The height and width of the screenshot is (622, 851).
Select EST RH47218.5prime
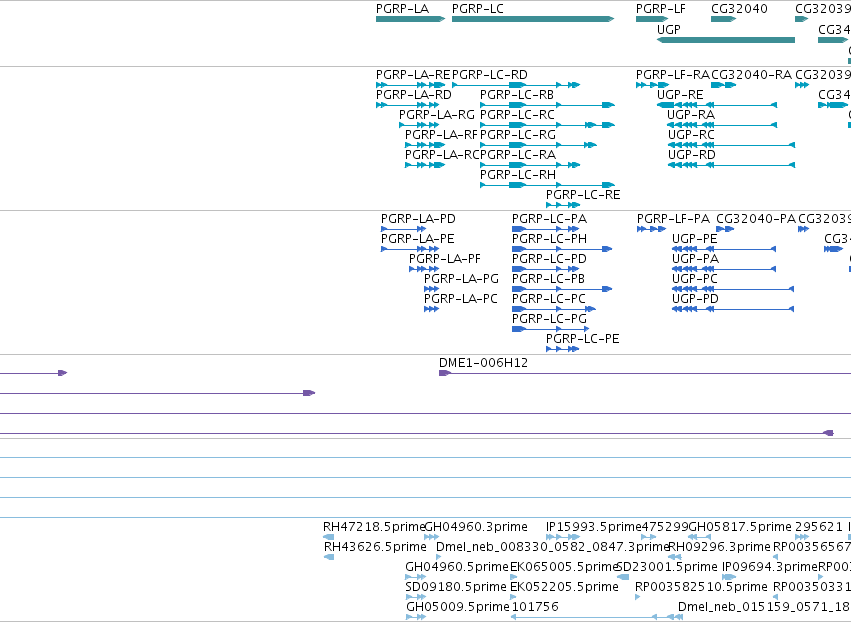coord(328,537)
